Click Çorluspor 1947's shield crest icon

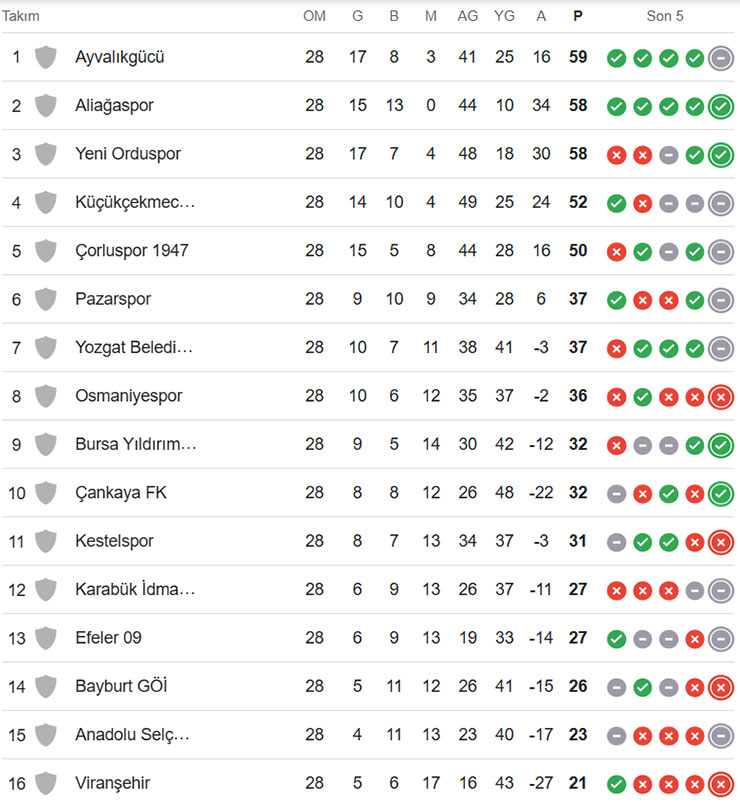point(45,251)
